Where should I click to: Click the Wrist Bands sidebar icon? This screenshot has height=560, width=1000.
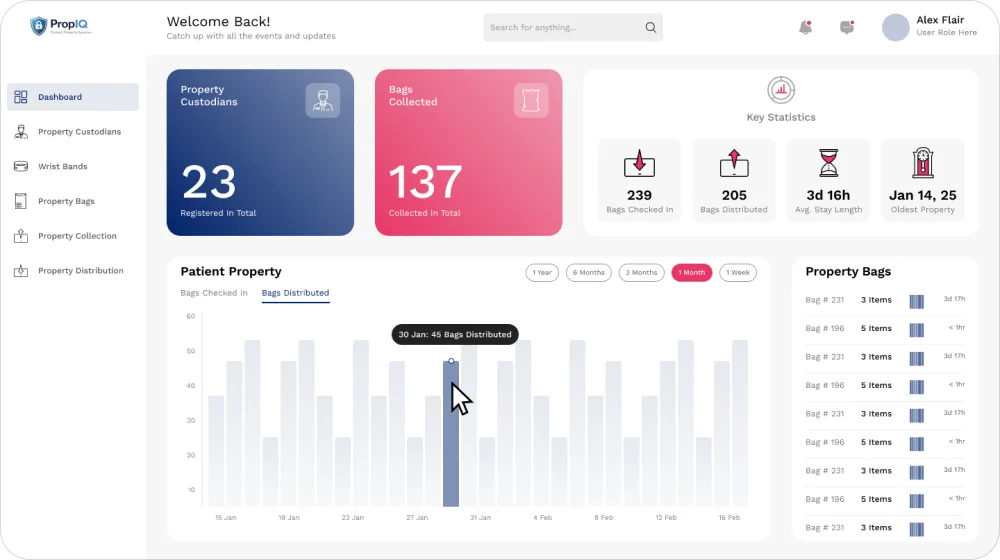pos(20,166)
